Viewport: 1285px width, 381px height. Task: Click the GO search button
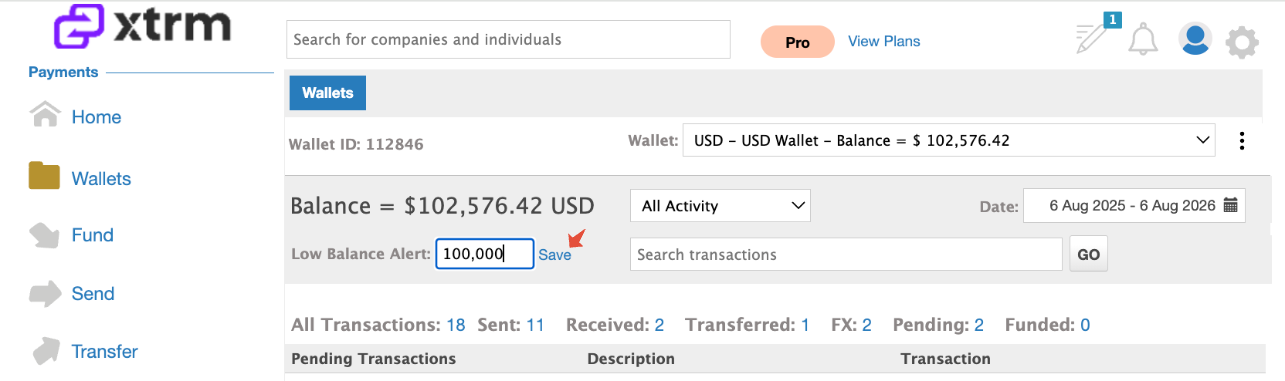(x=1089, y=254)
